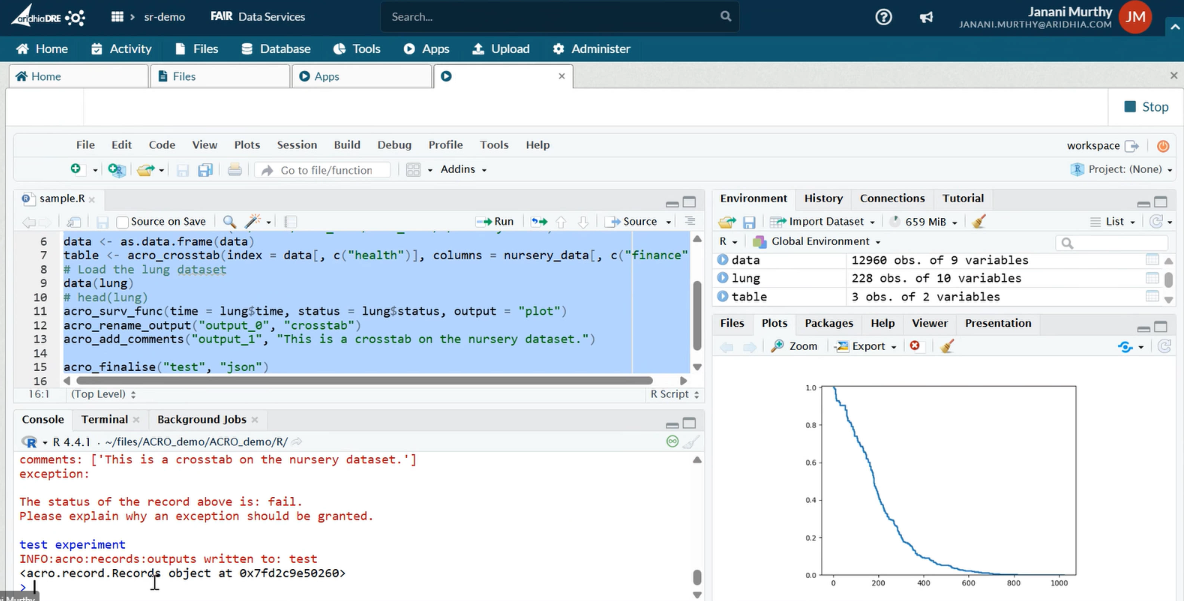The width and height of the screenshot is (1184, 601).
Task: Expand the table object details
Action: click(723, 297)
